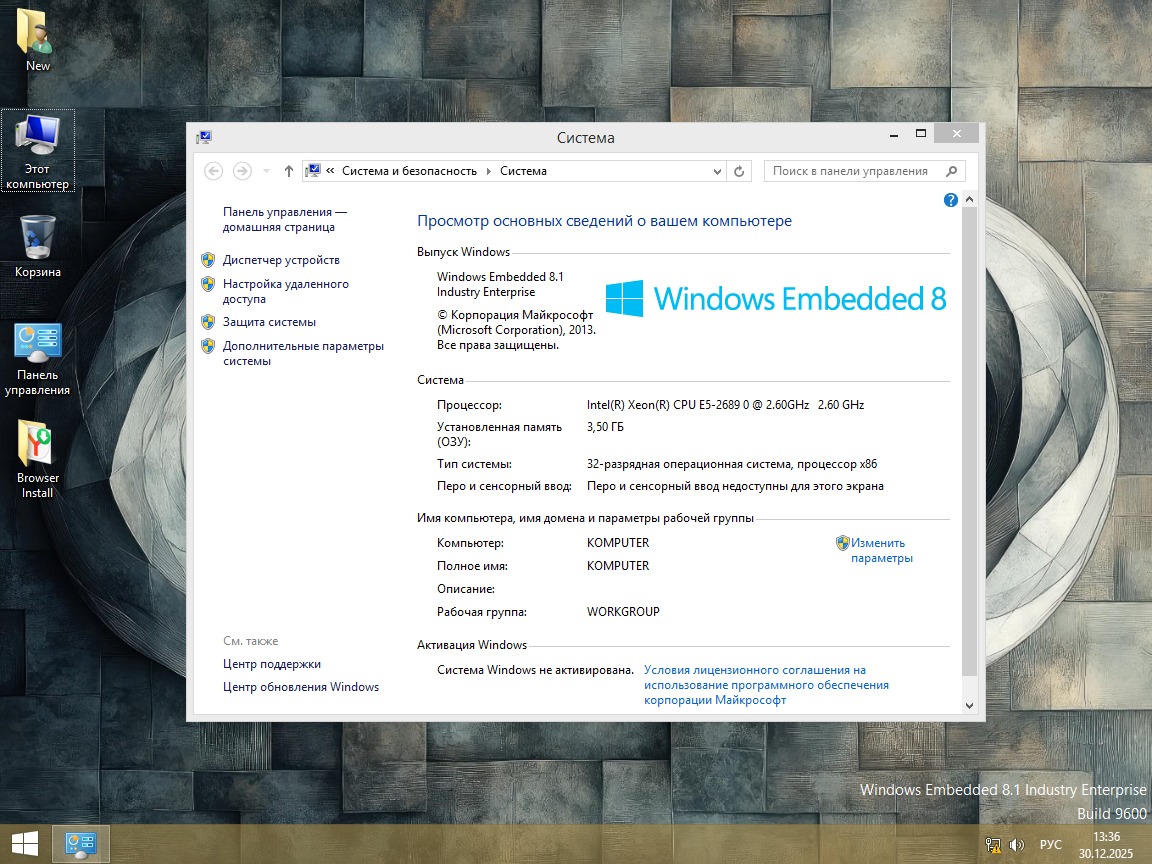Screen dimensions: 1152x864
Task: Open Защита системы in the sidebar
Action: coord(269,322)
